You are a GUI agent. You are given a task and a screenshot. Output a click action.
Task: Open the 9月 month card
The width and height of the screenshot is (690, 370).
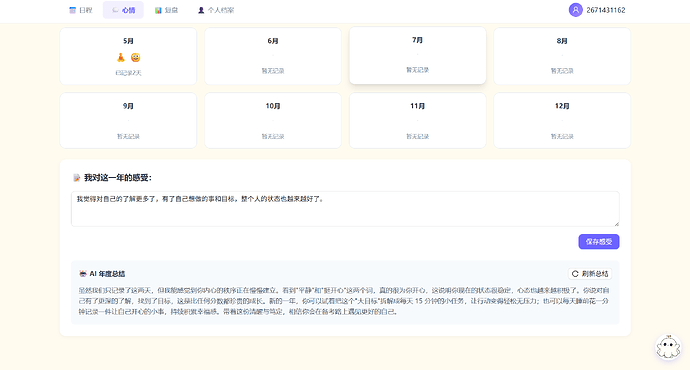point(128,120)
